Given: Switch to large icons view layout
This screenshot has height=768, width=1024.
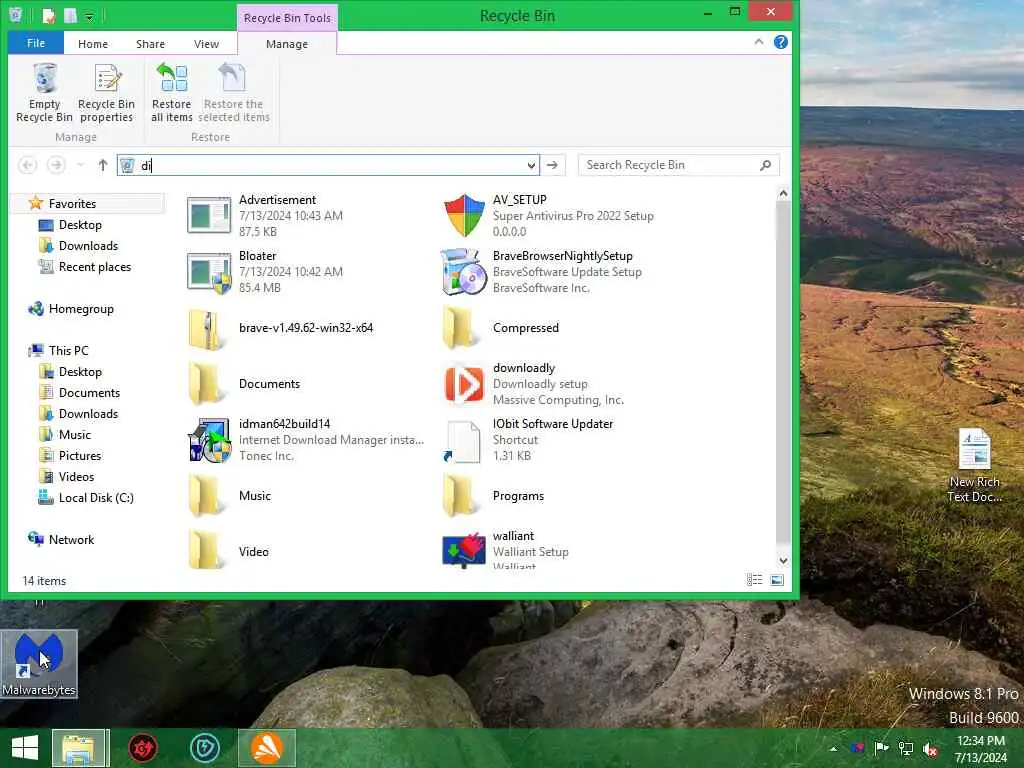Looking at the screenshot, I should pyautogui.click(x=777, y=580).
